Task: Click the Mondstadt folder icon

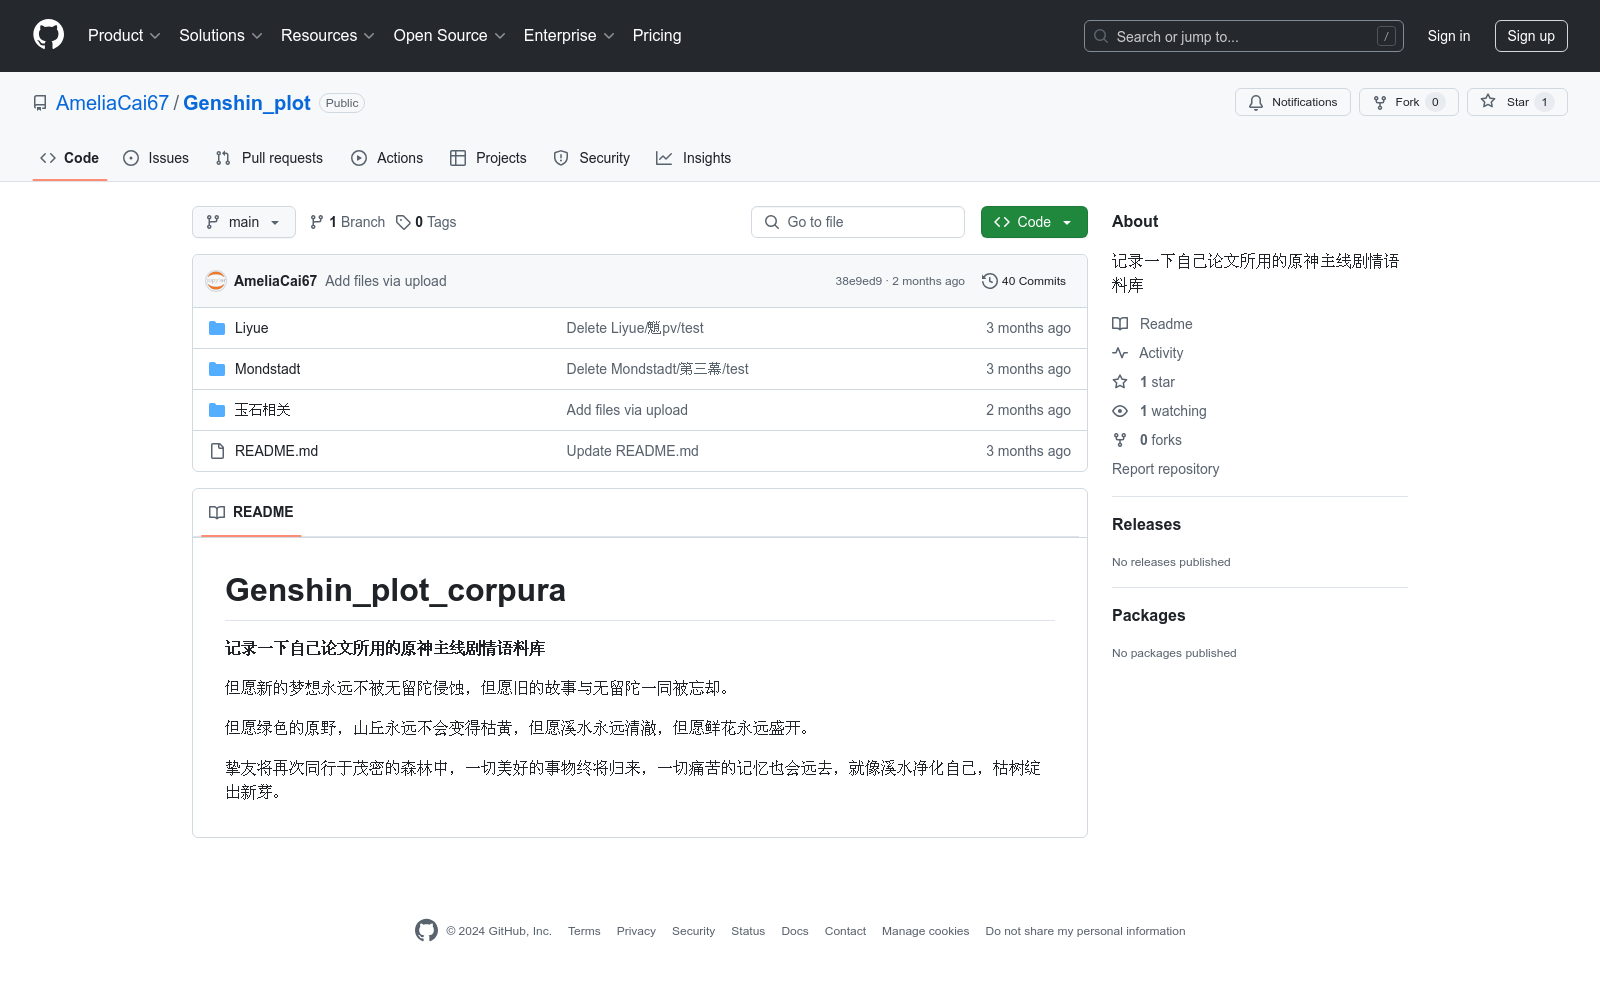Action: [217, 369]
